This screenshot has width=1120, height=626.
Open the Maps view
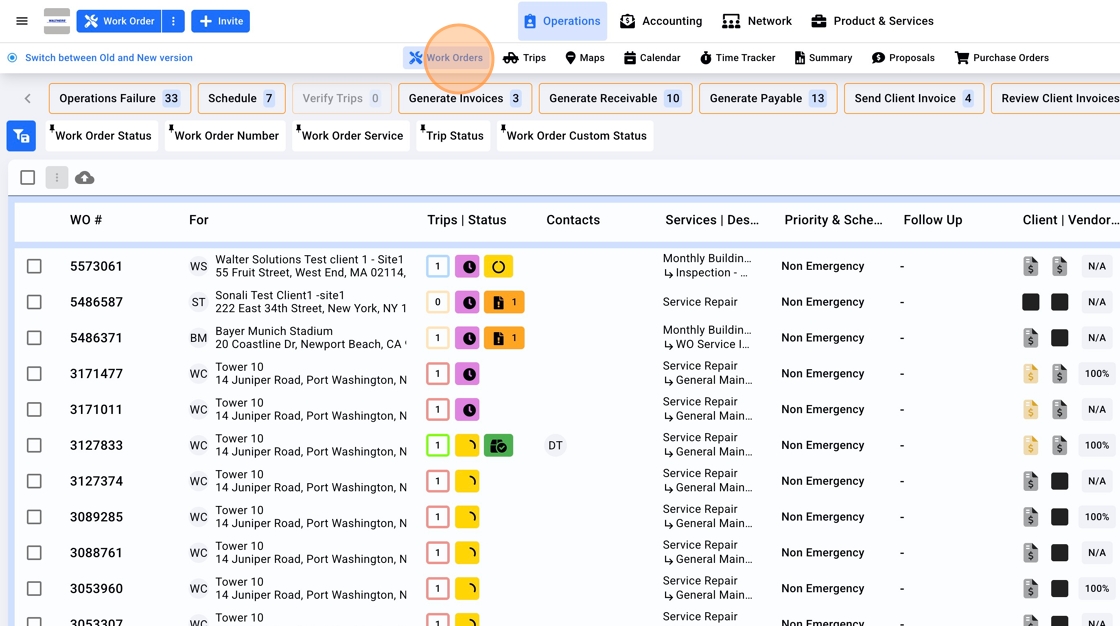(x=584, y=58)
